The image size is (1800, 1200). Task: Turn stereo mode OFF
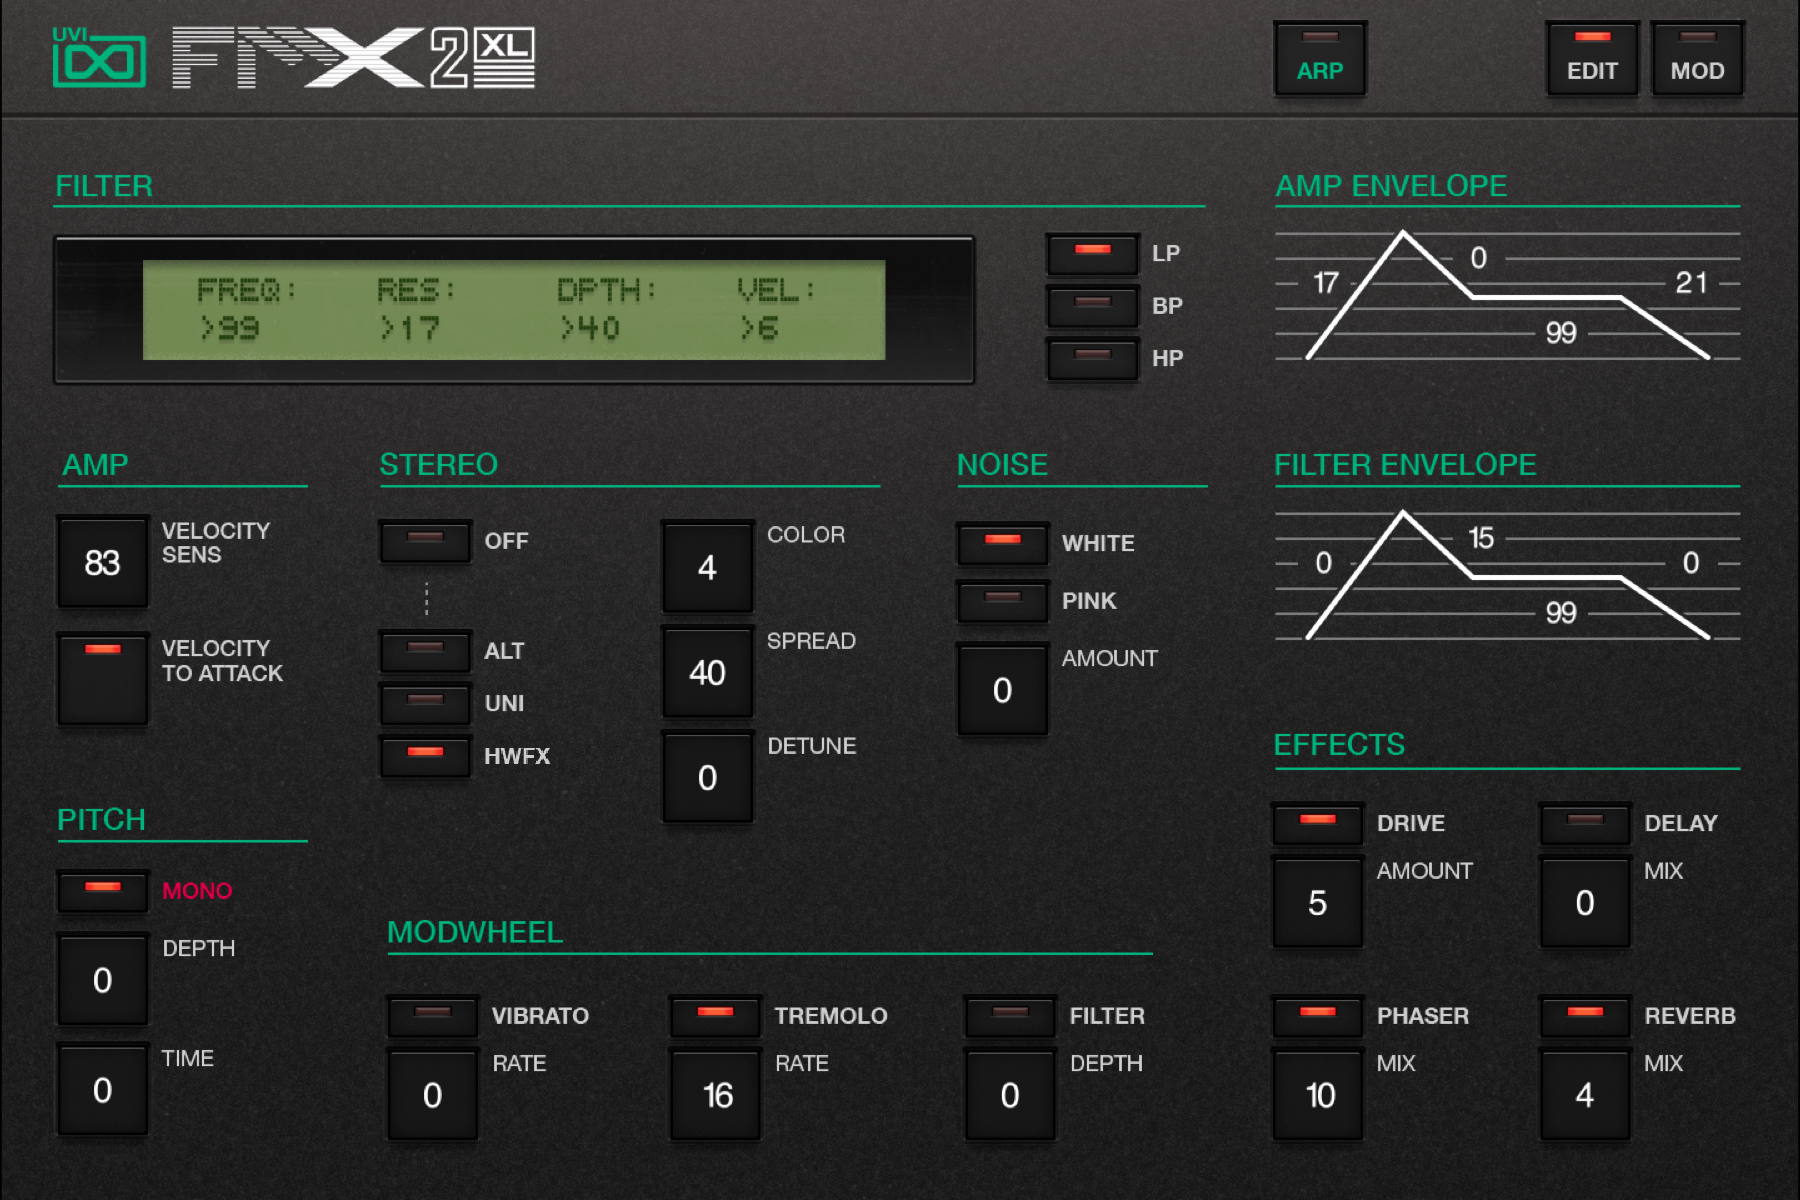(425, 541)
